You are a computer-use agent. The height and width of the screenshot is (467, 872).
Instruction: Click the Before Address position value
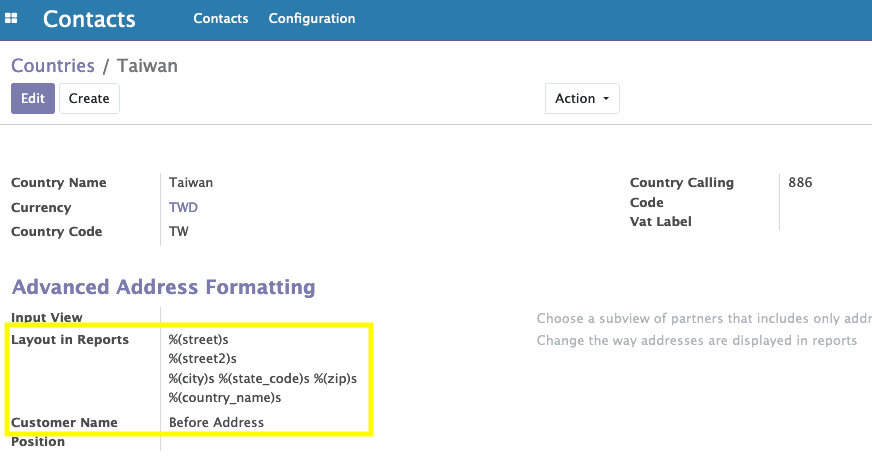tap(216, 423)
